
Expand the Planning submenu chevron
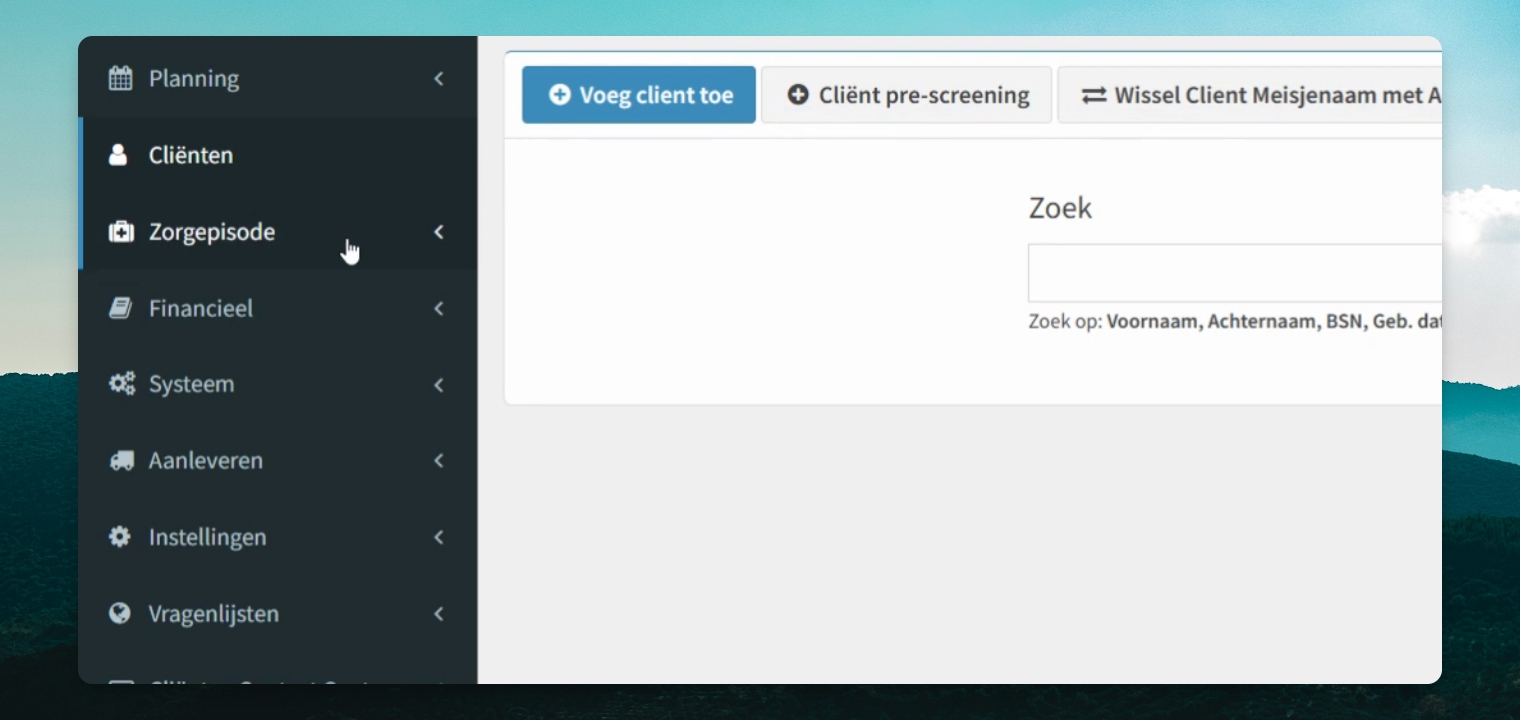[438, 78]
